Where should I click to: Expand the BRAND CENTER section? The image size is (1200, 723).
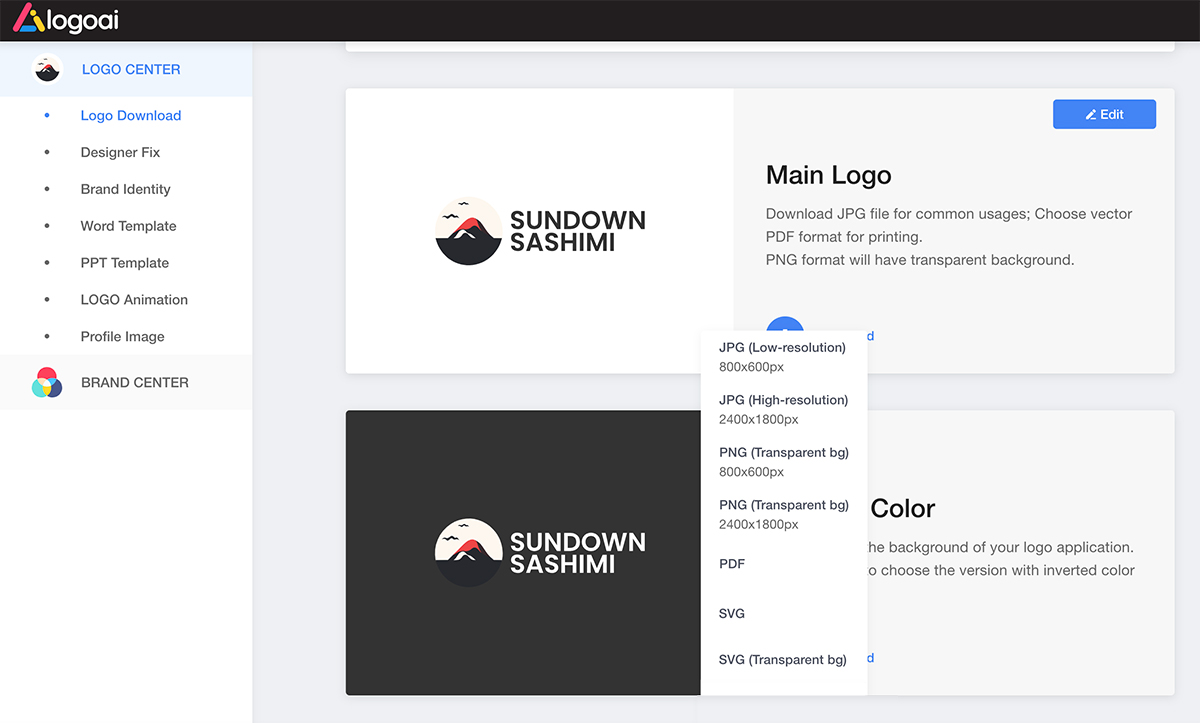pos(134,382)
